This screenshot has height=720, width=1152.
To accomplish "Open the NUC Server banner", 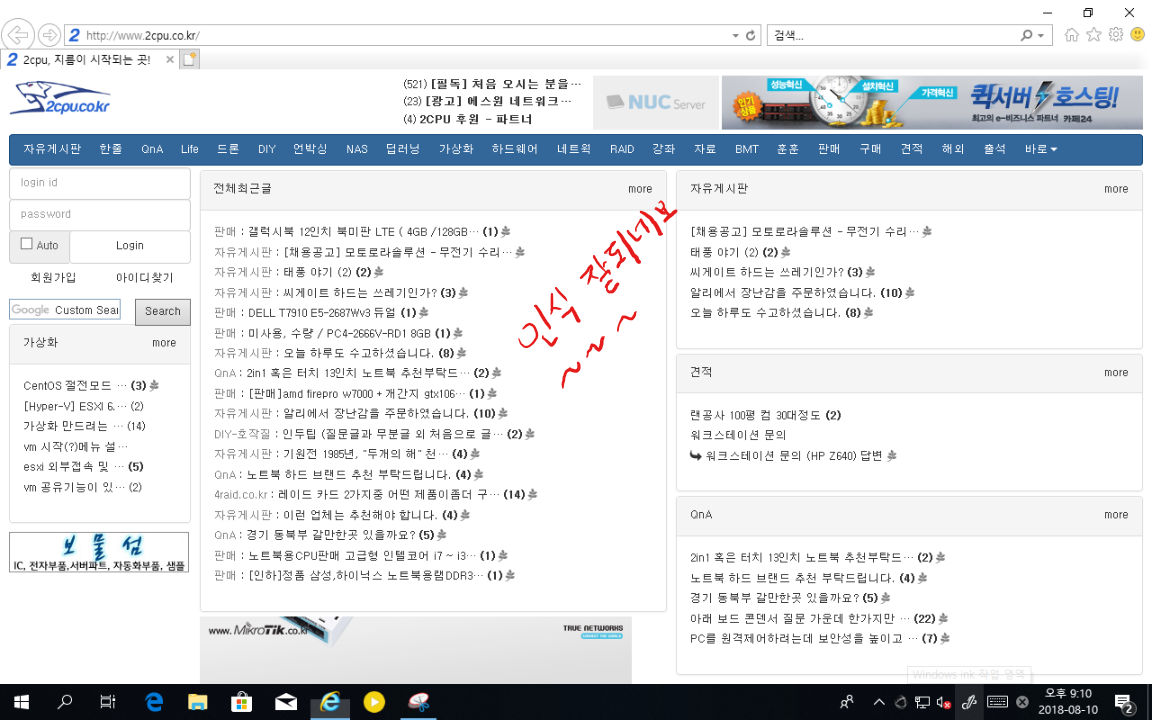I will coord(655,102).
